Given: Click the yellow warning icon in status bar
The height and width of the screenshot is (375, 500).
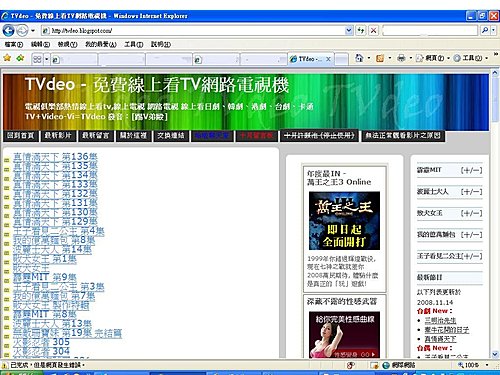Looking at the screenshot, I should pos(5,365).
